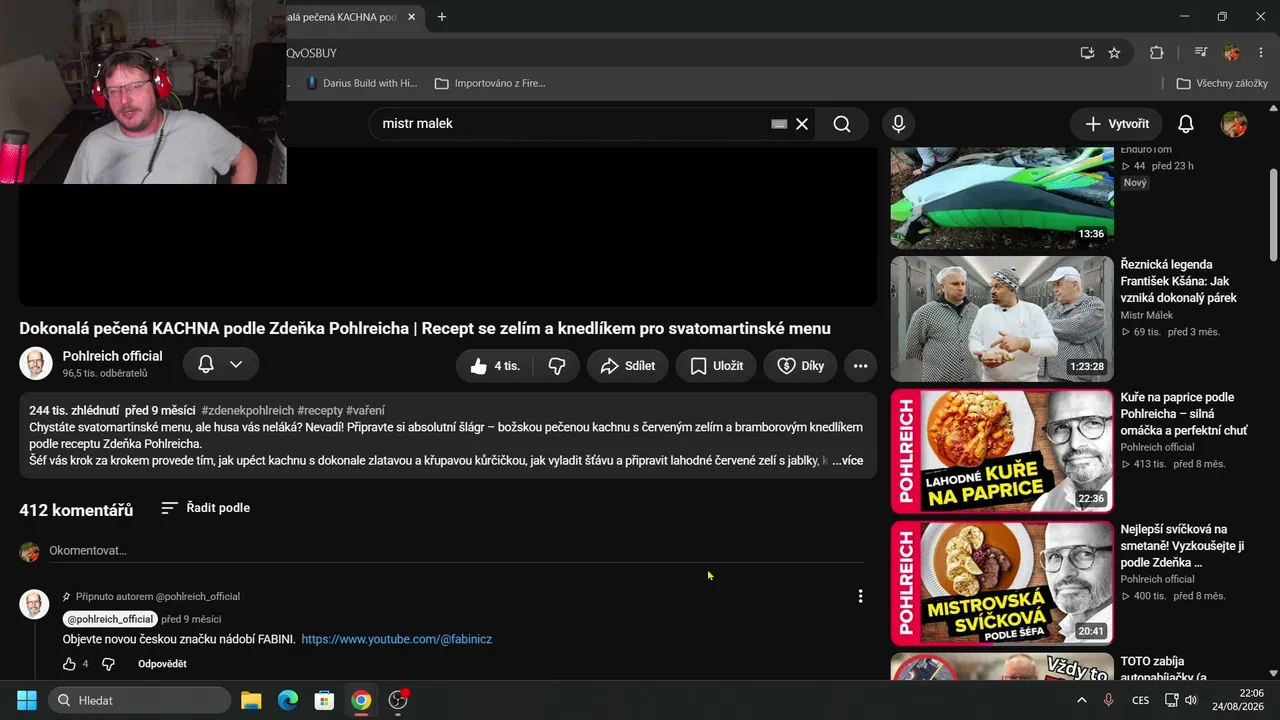The image size is (1280, 720).
Task: Open Pohlreich official channel avatar
Action: [36, 364]
